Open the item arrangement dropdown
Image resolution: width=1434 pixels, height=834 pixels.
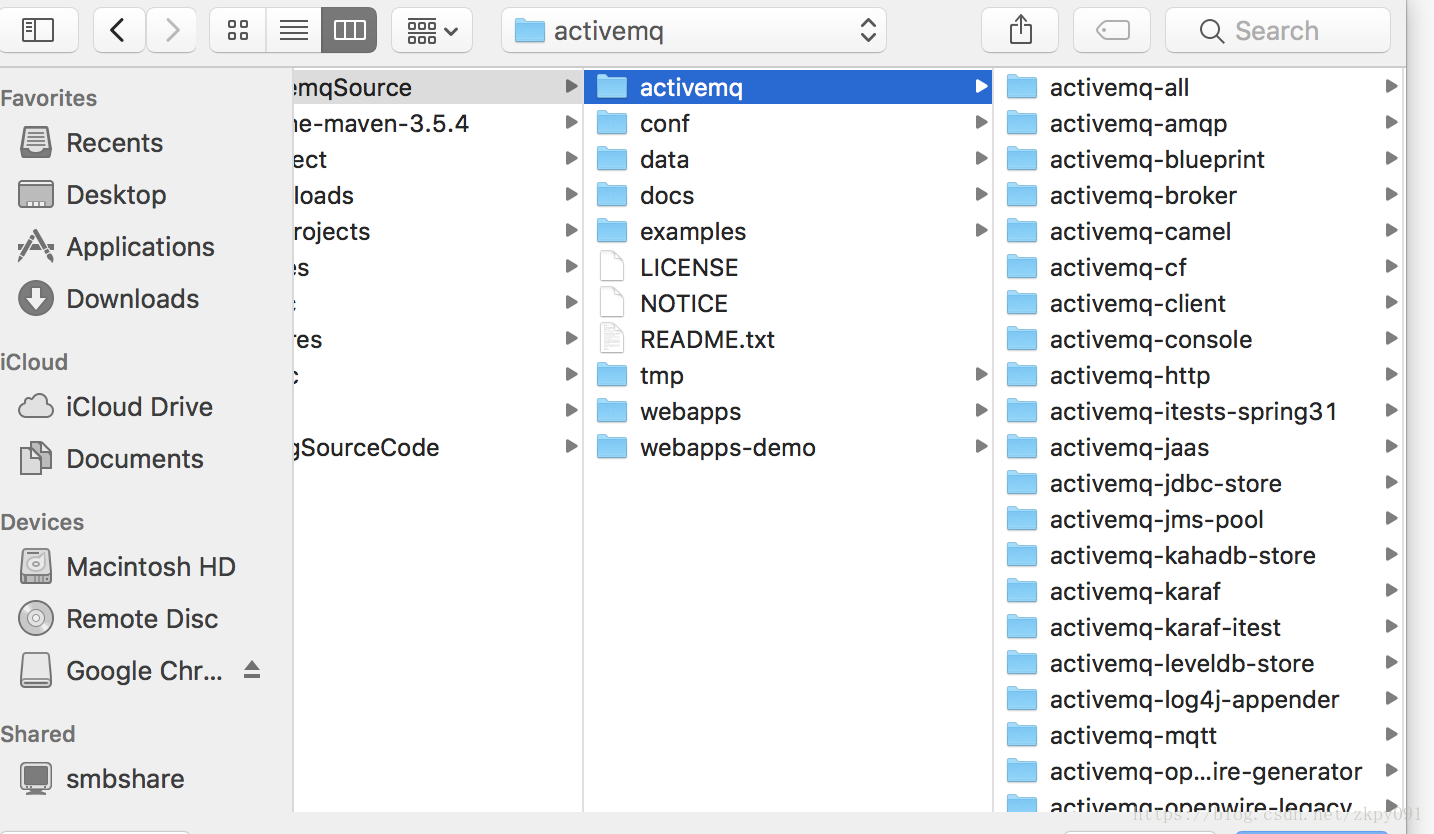(432, 30)
